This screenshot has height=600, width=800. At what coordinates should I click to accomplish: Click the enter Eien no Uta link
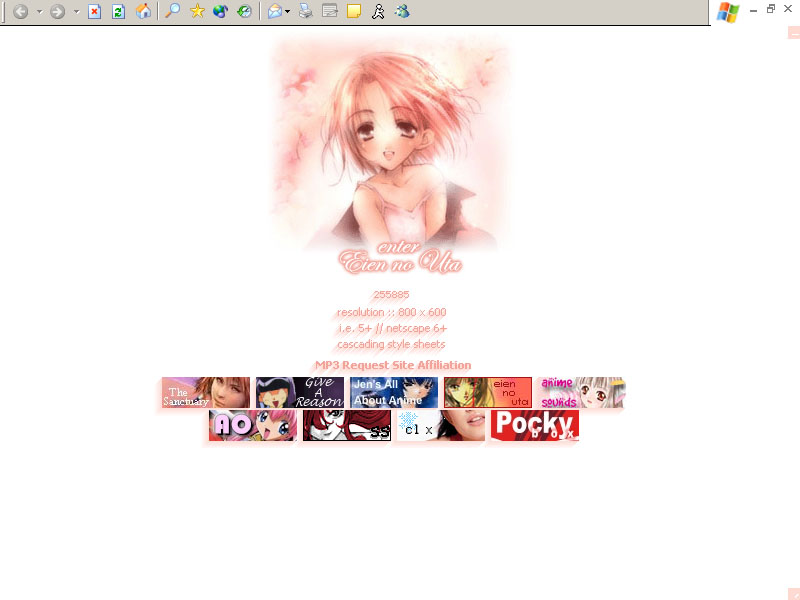401,258
